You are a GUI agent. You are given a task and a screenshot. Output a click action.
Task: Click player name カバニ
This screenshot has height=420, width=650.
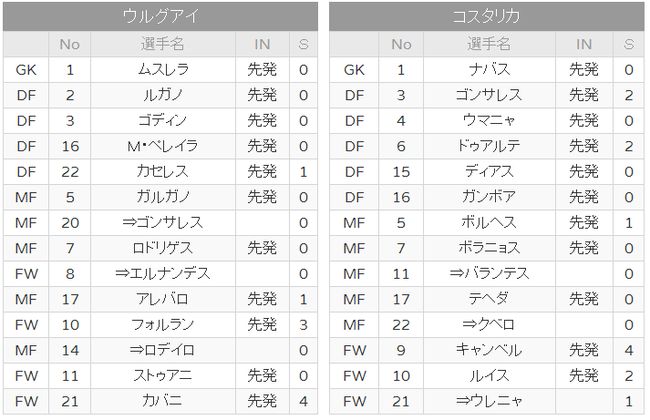pos(162,401)
